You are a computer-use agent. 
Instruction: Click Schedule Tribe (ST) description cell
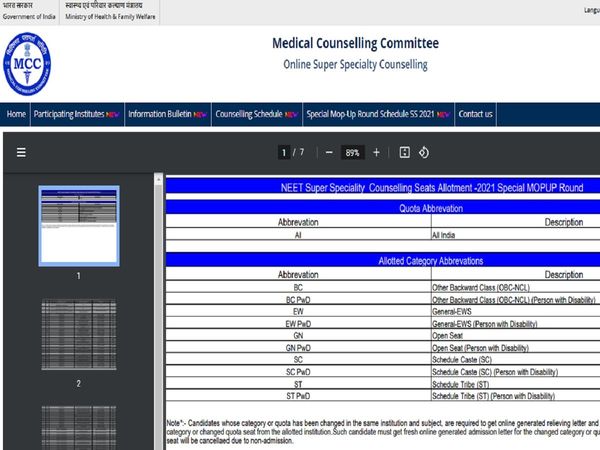pyautogui.click(x=515, y=384)
